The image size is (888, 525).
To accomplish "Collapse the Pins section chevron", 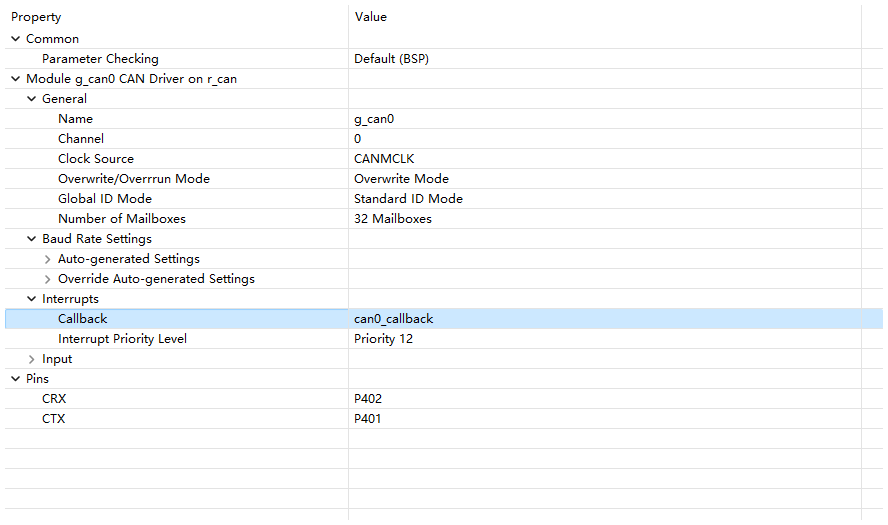I will [15, 379].
